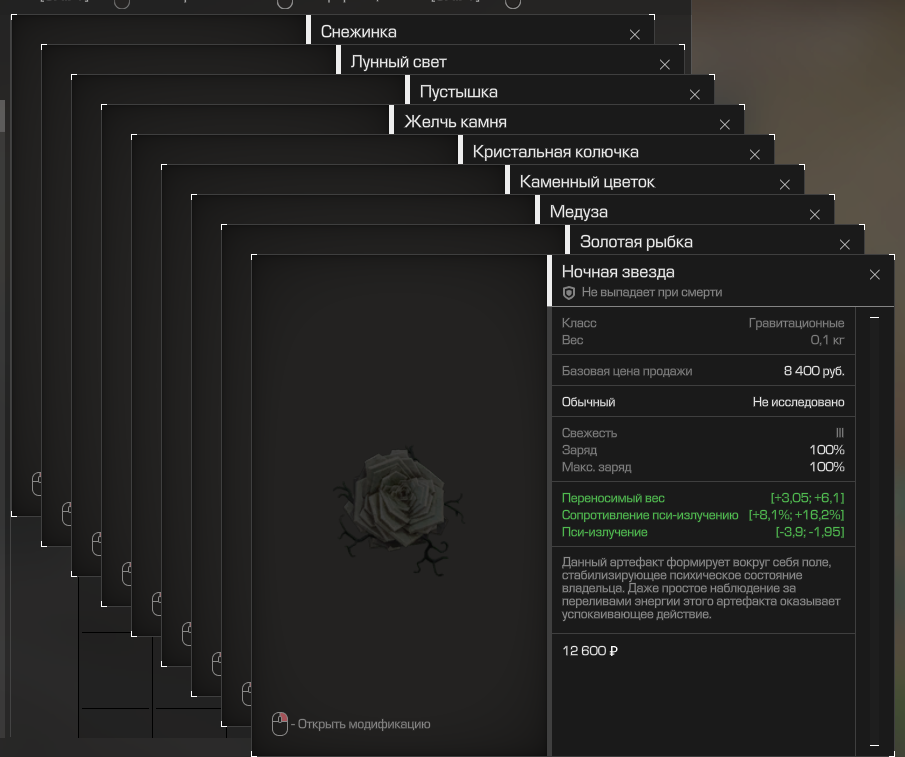Close the Кристальная колючка item window
This screenshot has width=905, height=757.
pyautogui.click(x=755, y=155)
